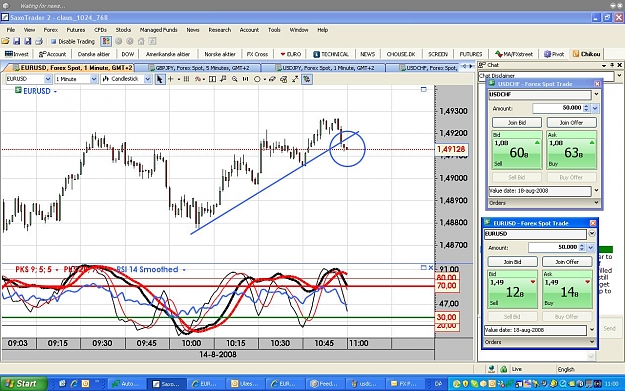
Task: Click the compress bars icon in chart toolbar
Action: click(x=246, y=79)
